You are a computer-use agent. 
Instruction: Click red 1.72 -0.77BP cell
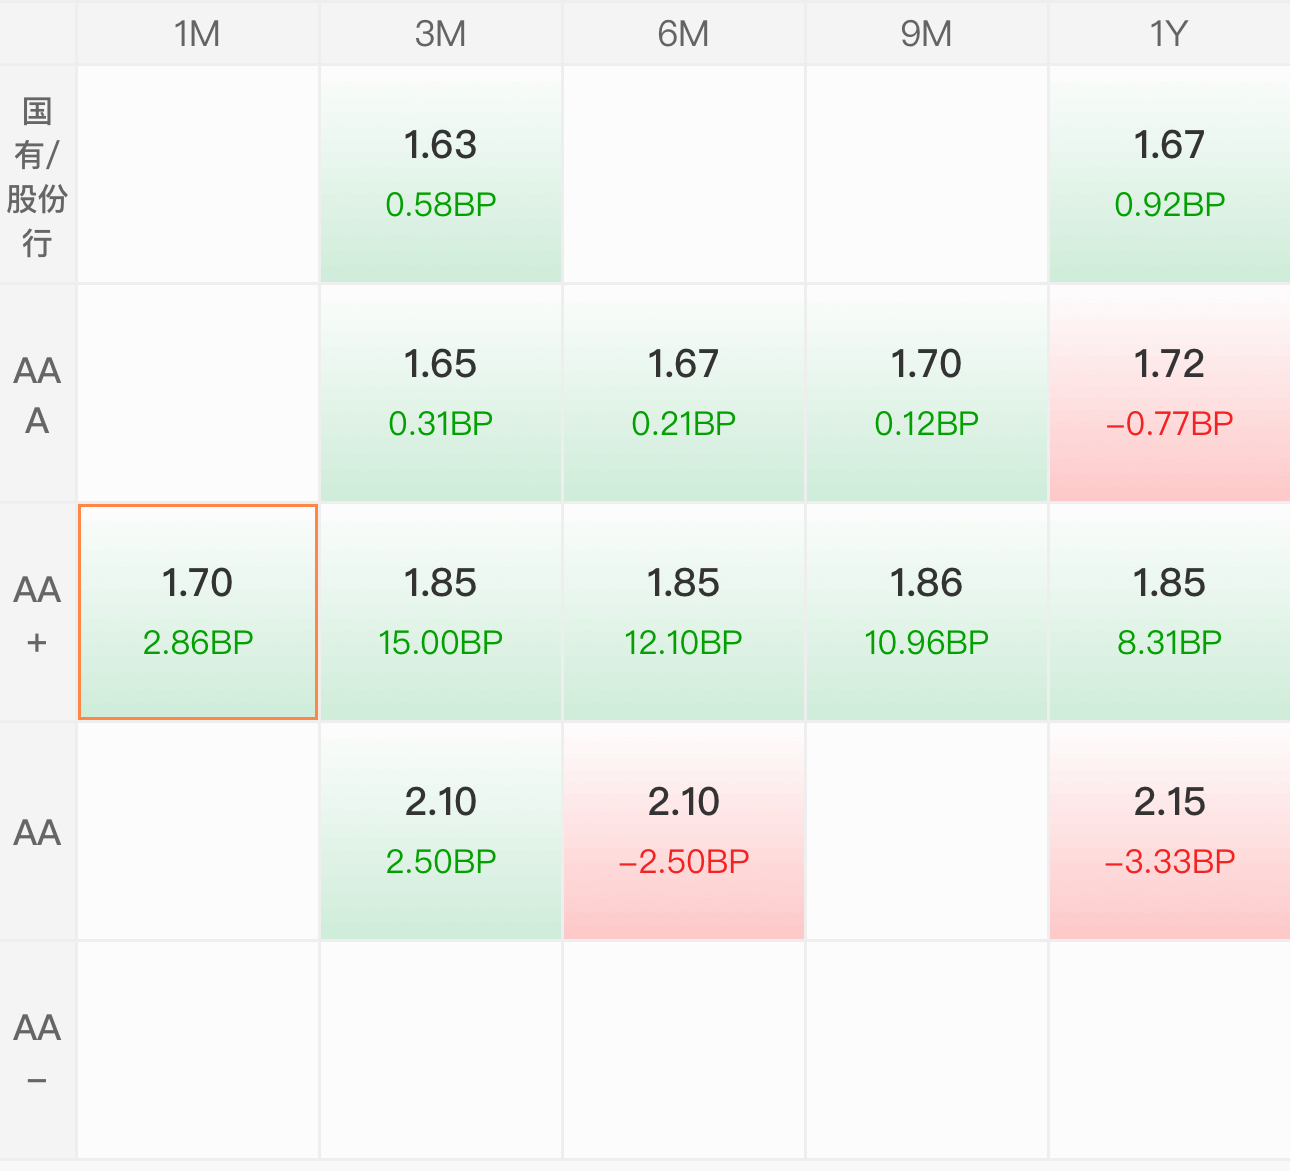point(1169,393)
